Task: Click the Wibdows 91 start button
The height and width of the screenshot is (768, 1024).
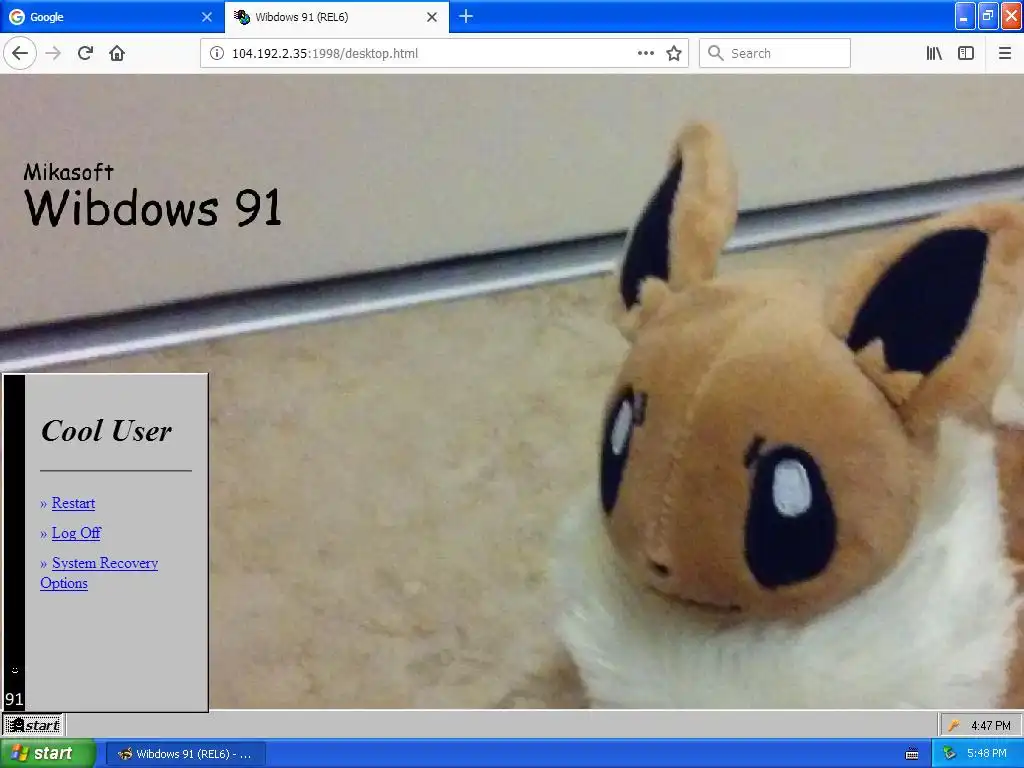Action: tap(33, 725)
